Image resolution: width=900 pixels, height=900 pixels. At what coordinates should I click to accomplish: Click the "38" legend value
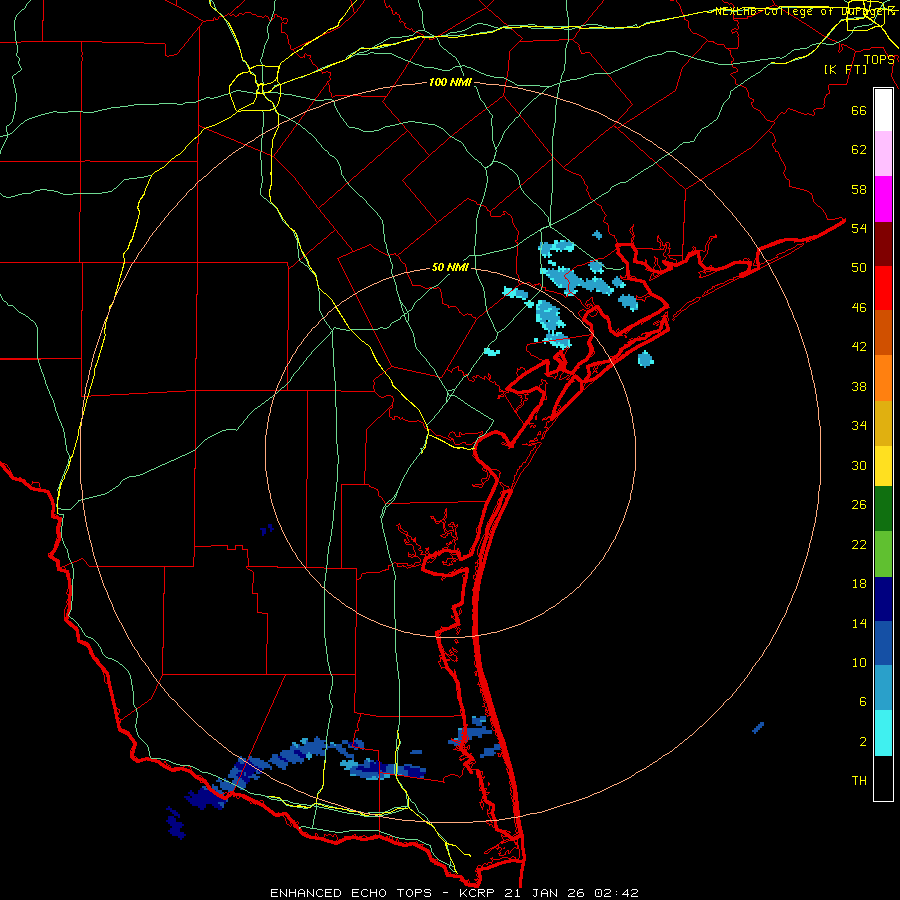(859, 386)
